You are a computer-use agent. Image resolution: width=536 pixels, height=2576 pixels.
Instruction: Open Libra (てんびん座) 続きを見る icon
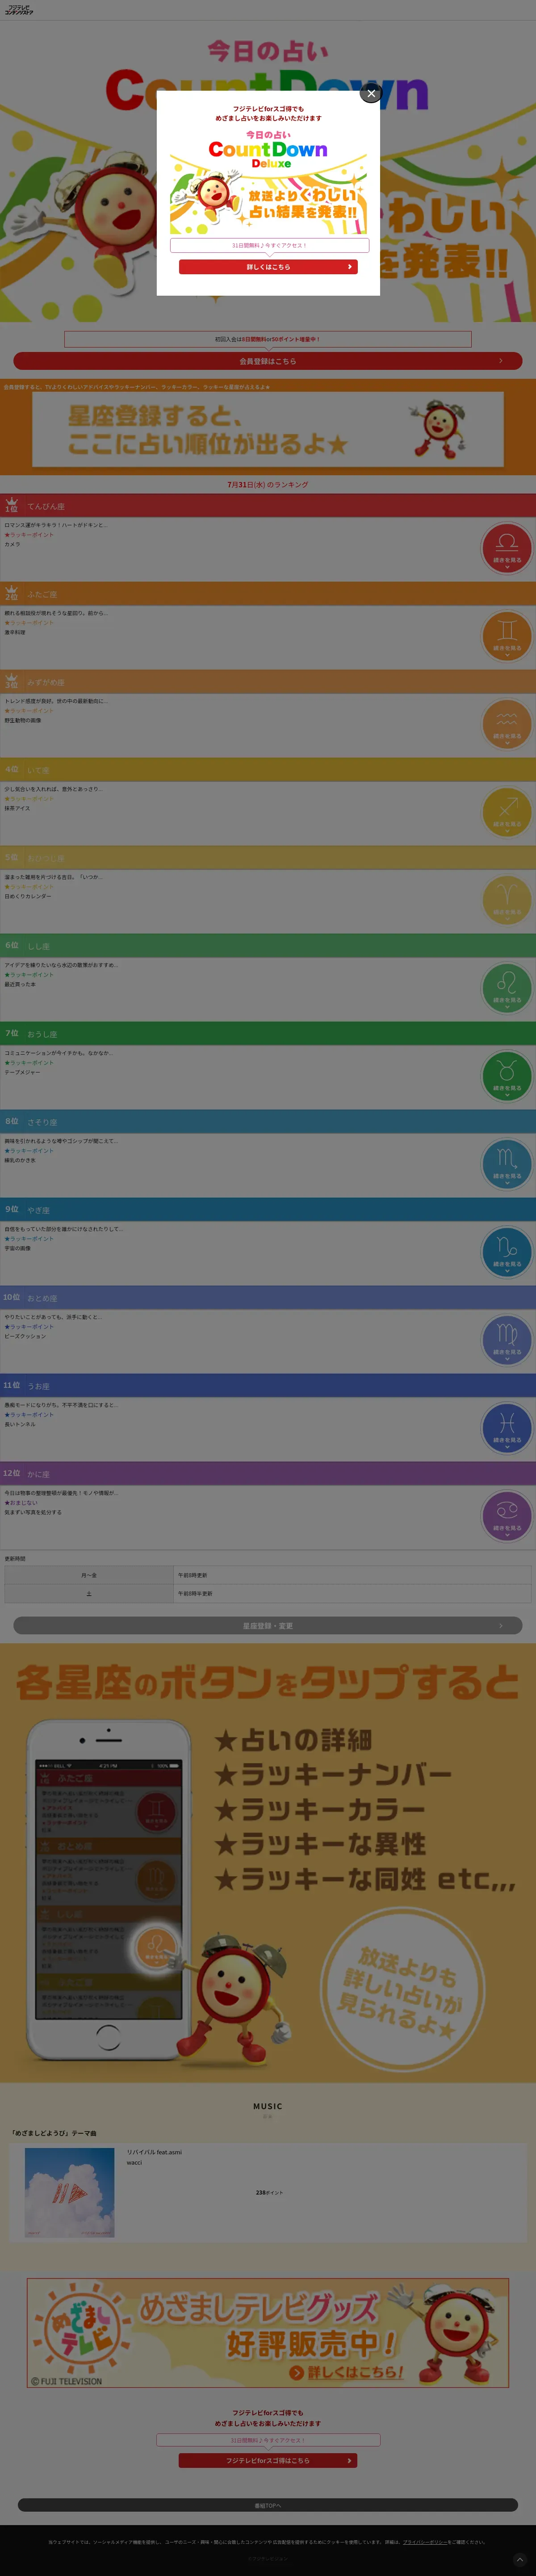(x=507, y=547)
